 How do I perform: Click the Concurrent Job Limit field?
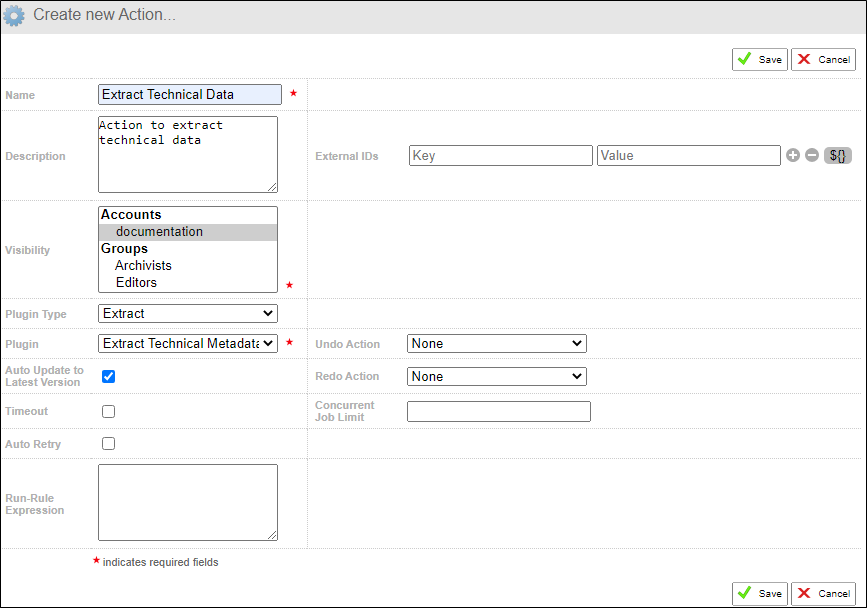tap(498, 412)
